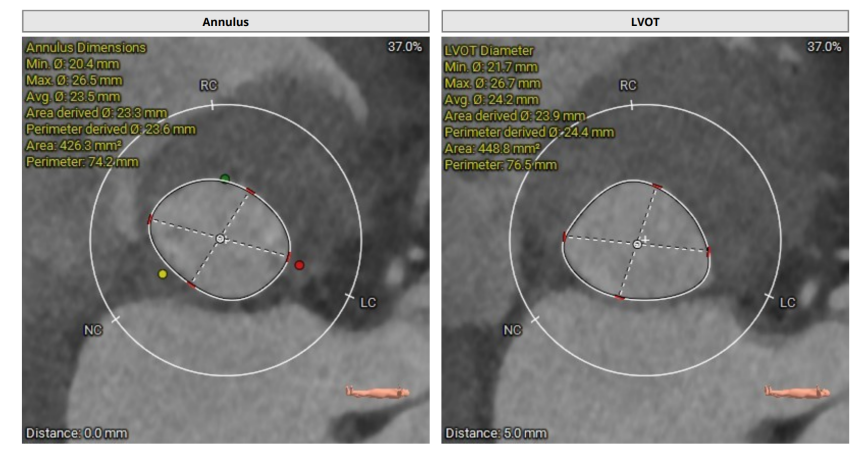Click the top red diameter endpoint on LVOT contour
Image resolution: width=866 pixels, height=462 pixels.
[x=657, y=187]
